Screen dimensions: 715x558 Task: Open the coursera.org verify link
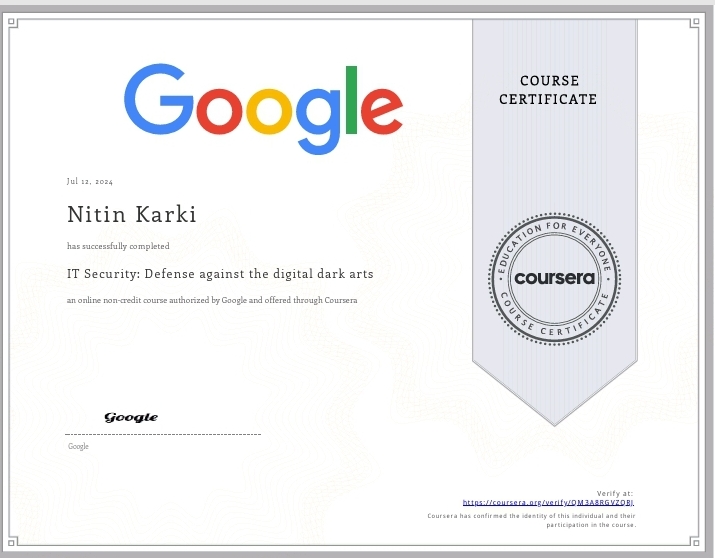click(548, 502)
